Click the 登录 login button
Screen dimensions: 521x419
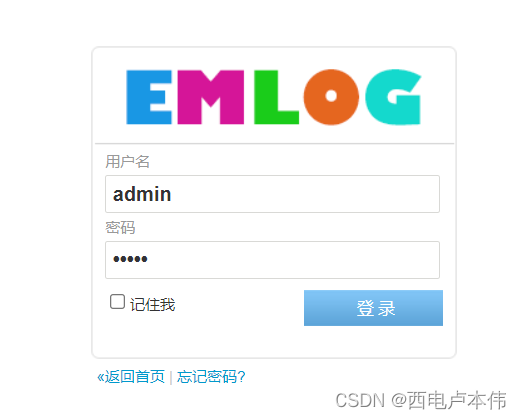click(x=373, y=308)
